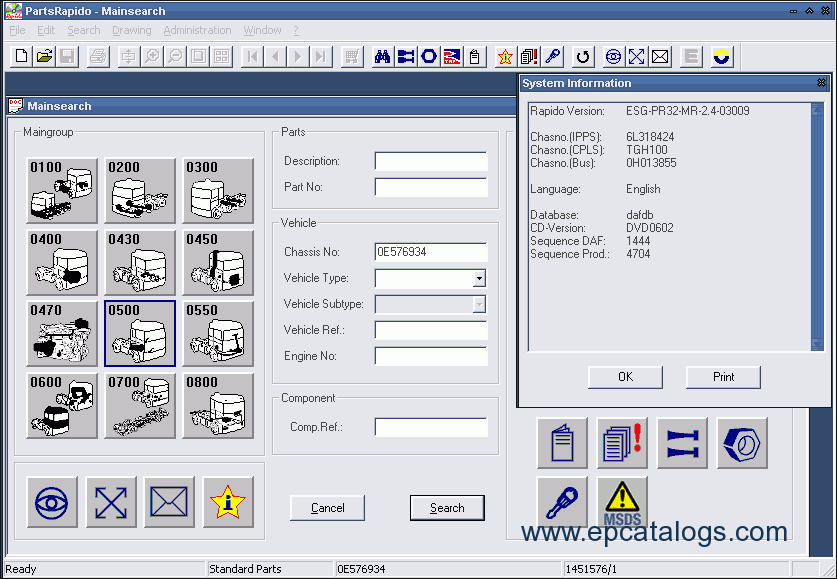Viewport: 837px width, 579px height.
Task: Select maingroup 0200 thumbnail
Action: [x=140, y=191]
